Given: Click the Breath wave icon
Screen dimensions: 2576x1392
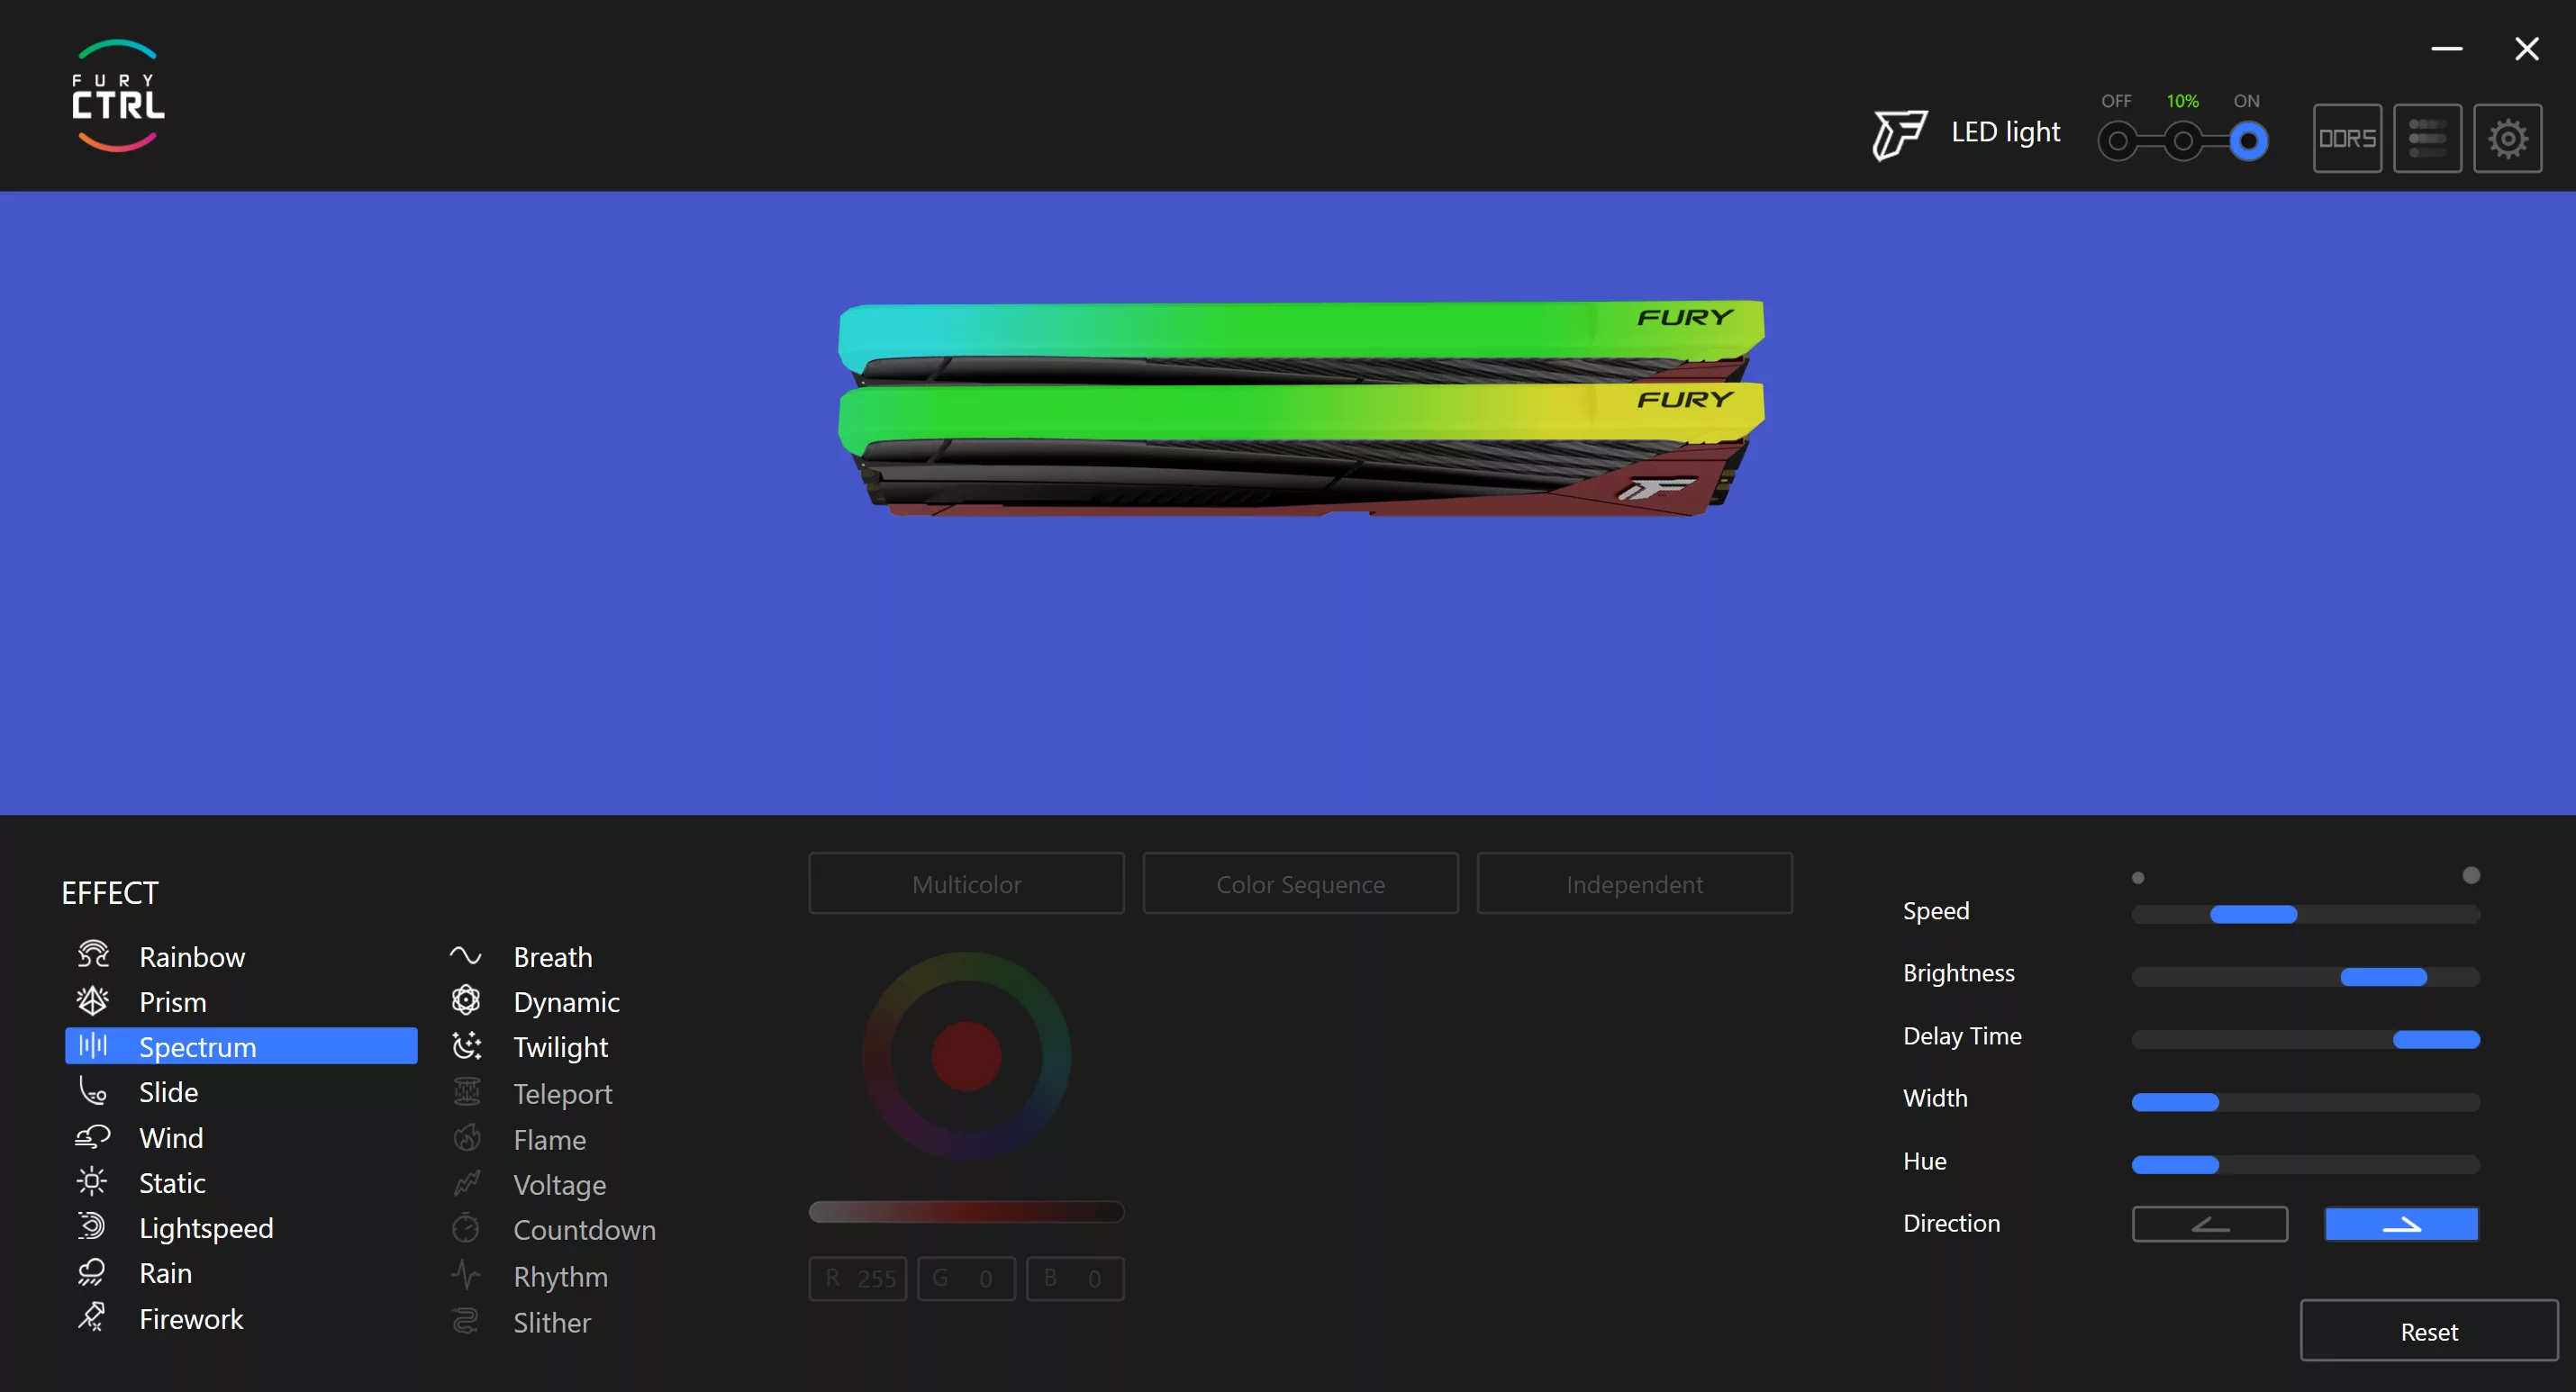Looking at the screenshot, I should pyautogui.click(x=466, y=956).
